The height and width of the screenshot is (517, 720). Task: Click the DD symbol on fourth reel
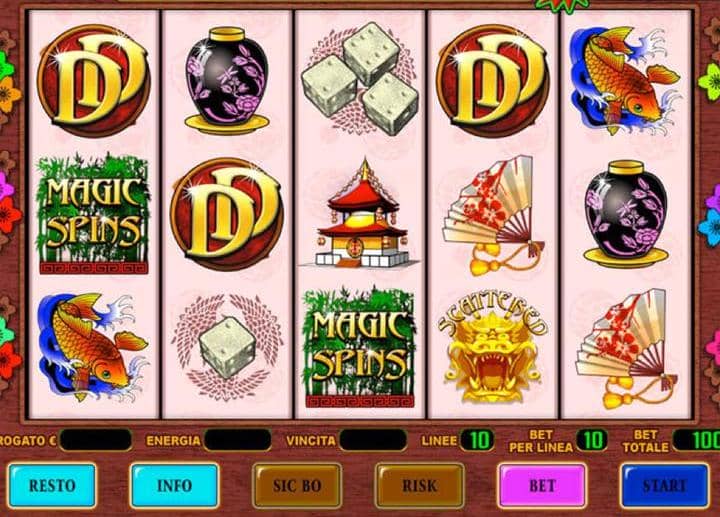[492, 80]
